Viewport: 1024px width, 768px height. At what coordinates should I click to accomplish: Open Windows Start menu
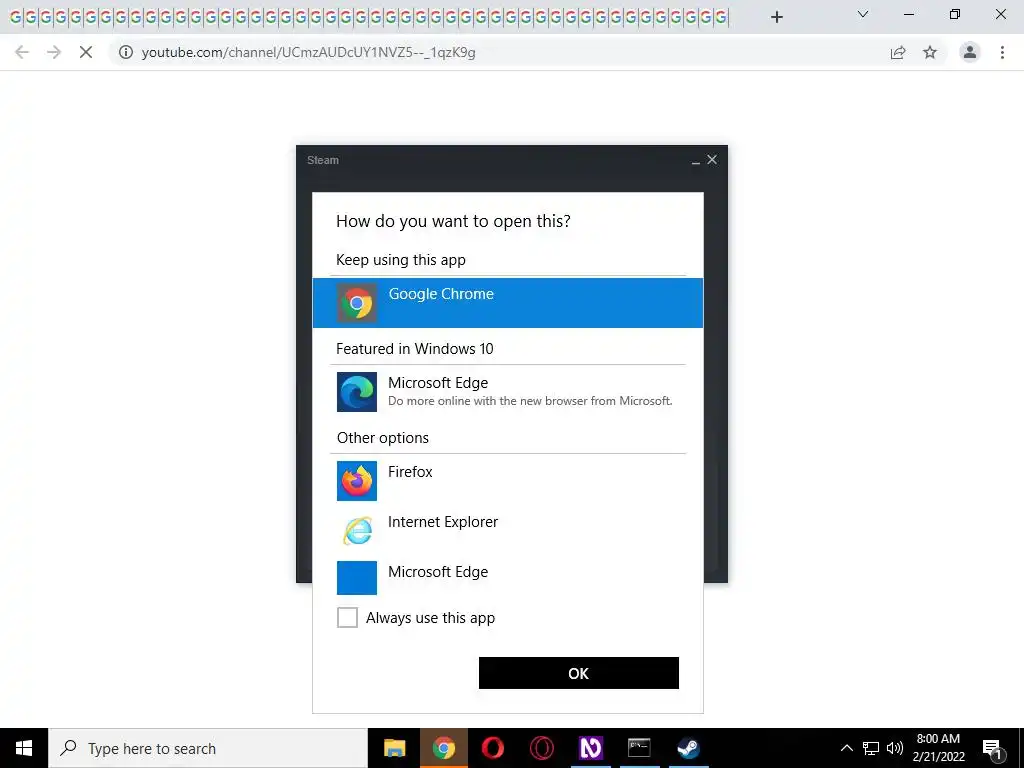(24, 748)
